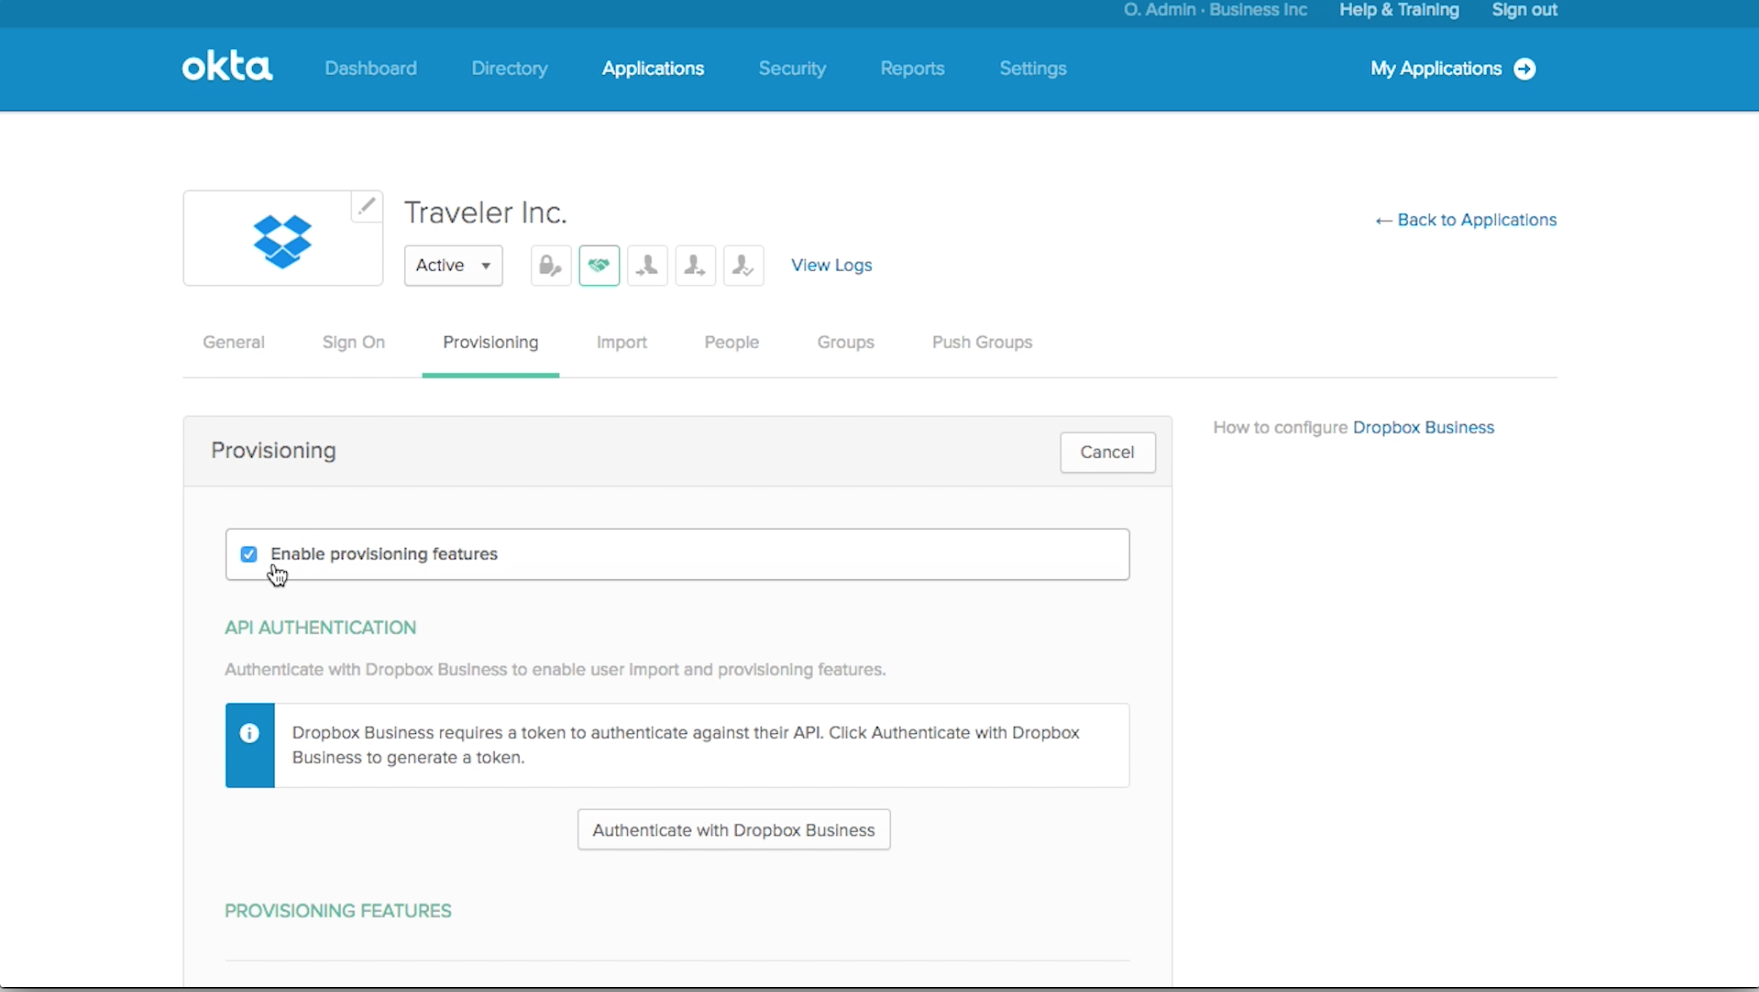
Task: Click the push user icon with outward arrow
Action: 695,265
